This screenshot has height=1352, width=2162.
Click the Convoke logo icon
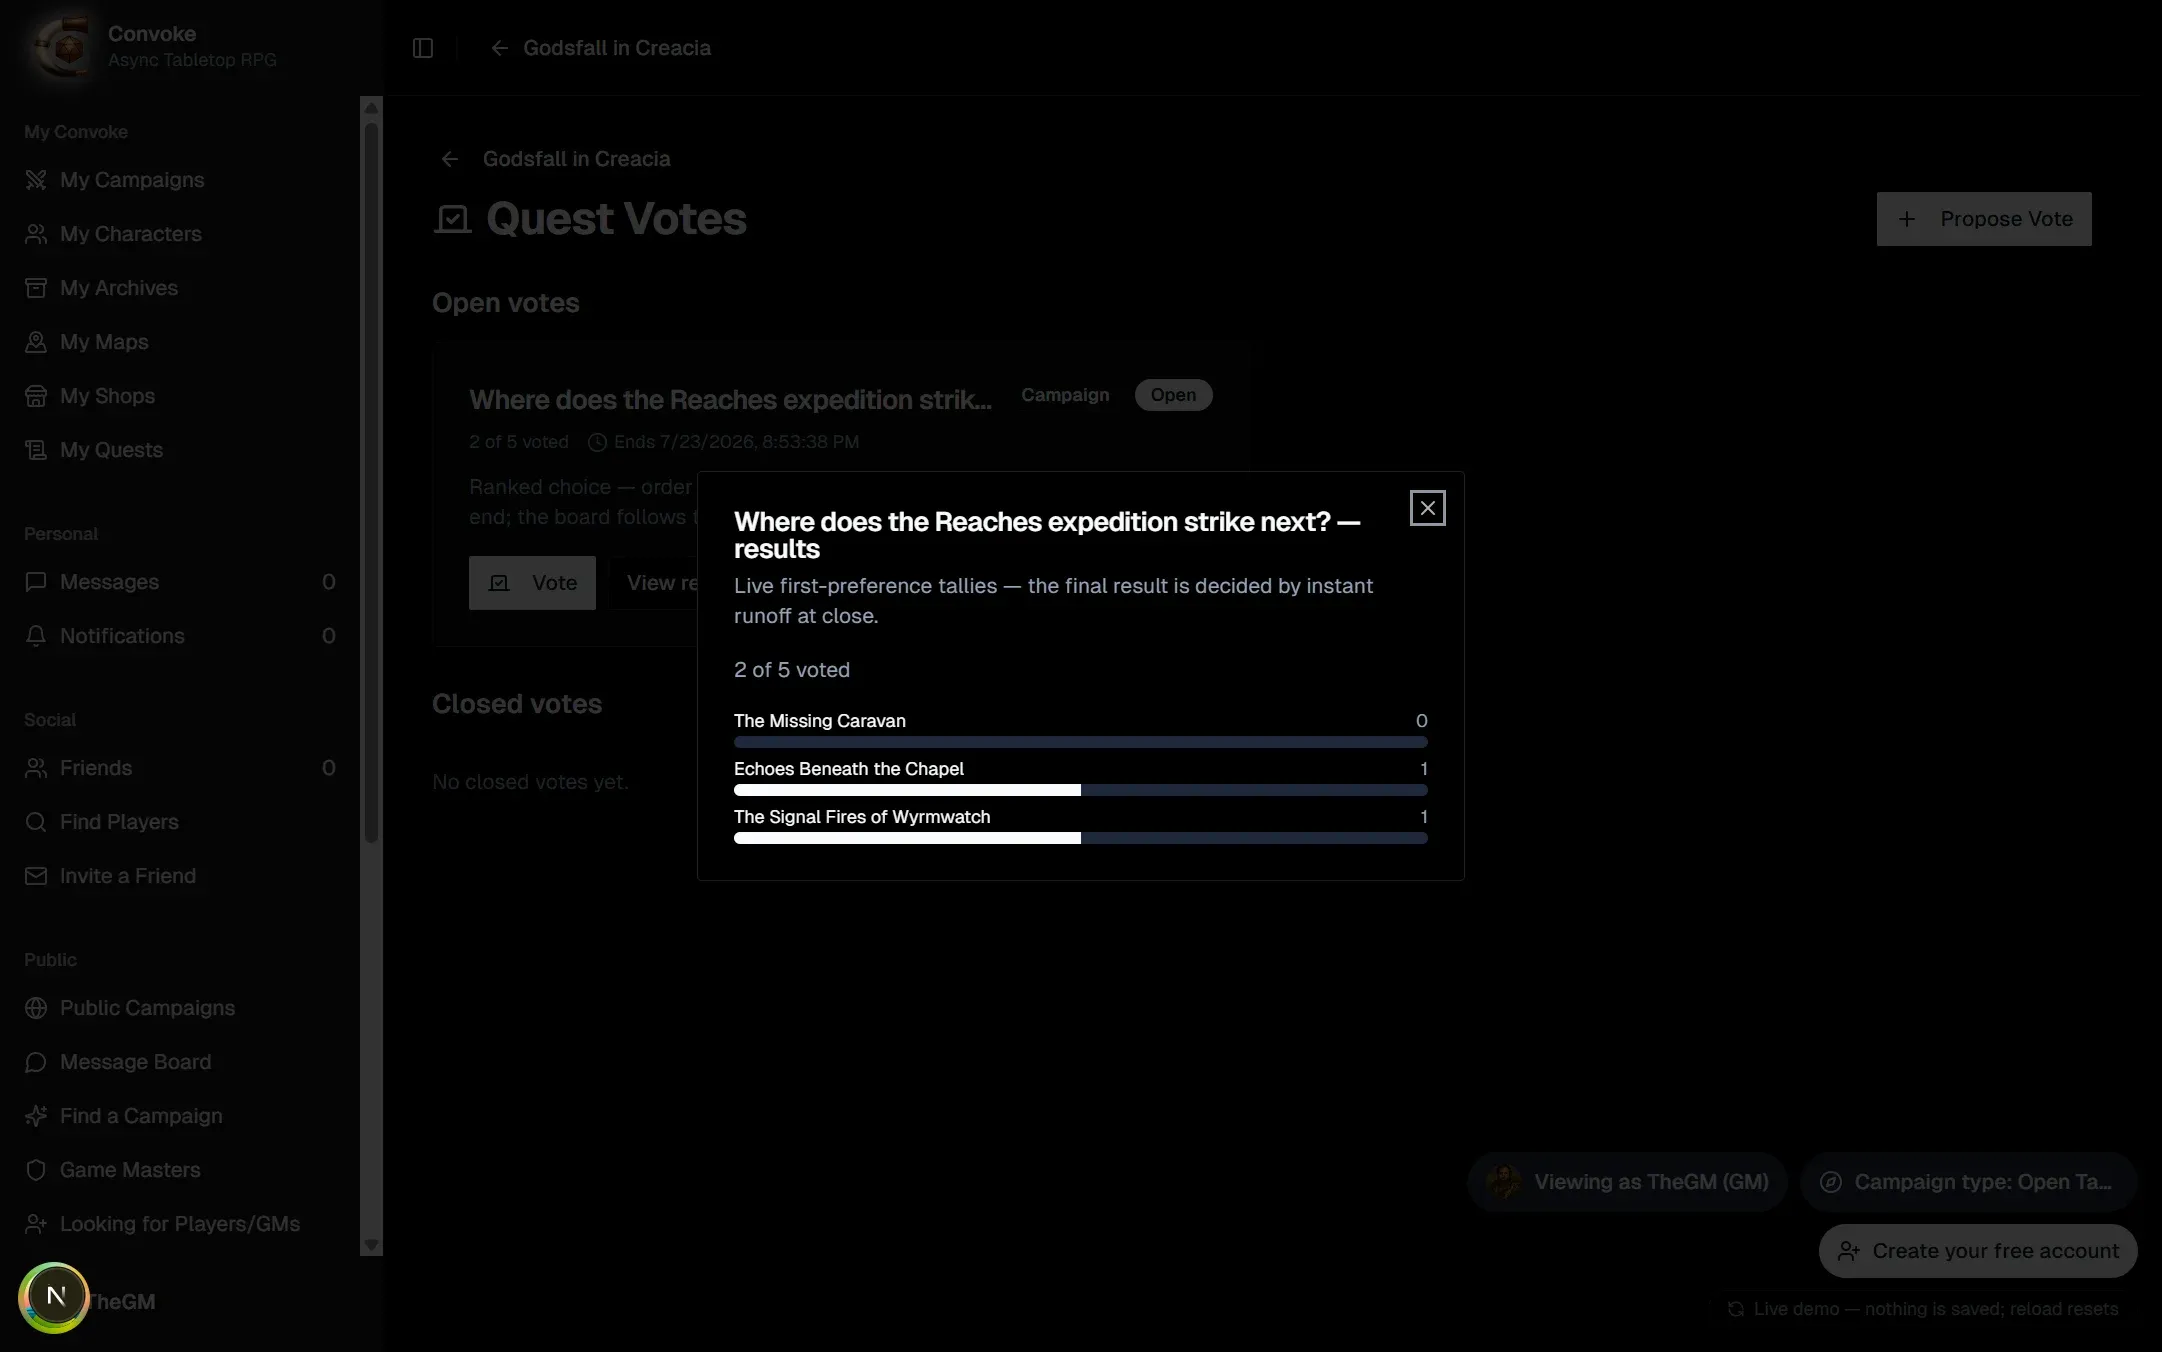(x=63, y=46)
